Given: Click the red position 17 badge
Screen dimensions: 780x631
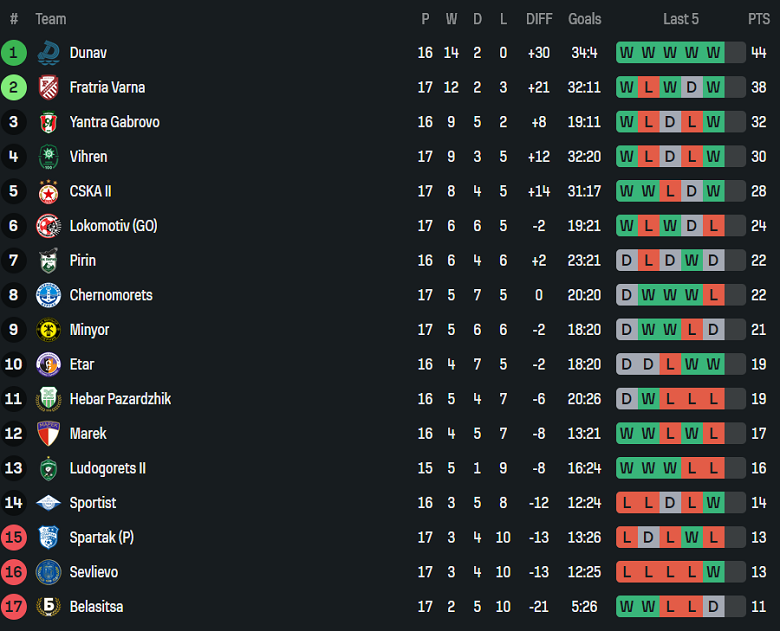Looking at the screenshot, I should [14, 607].
